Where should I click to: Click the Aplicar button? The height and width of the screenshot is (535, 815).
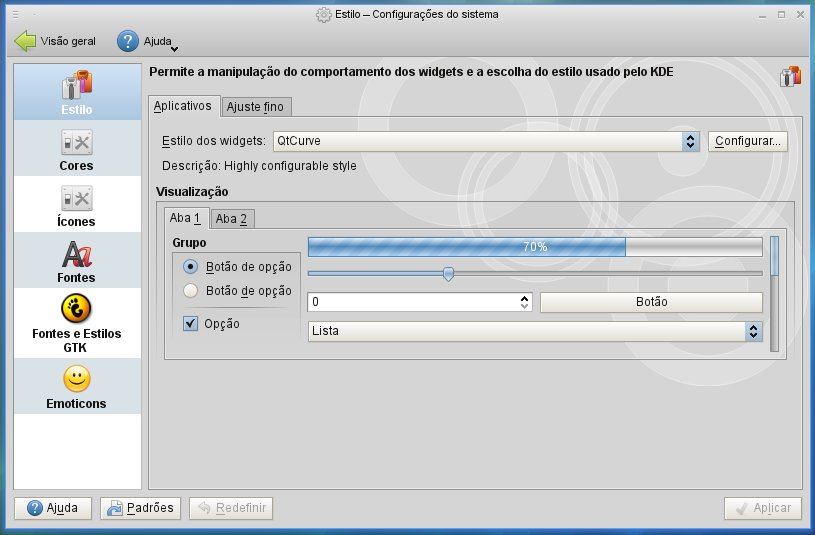coord(763,508)
